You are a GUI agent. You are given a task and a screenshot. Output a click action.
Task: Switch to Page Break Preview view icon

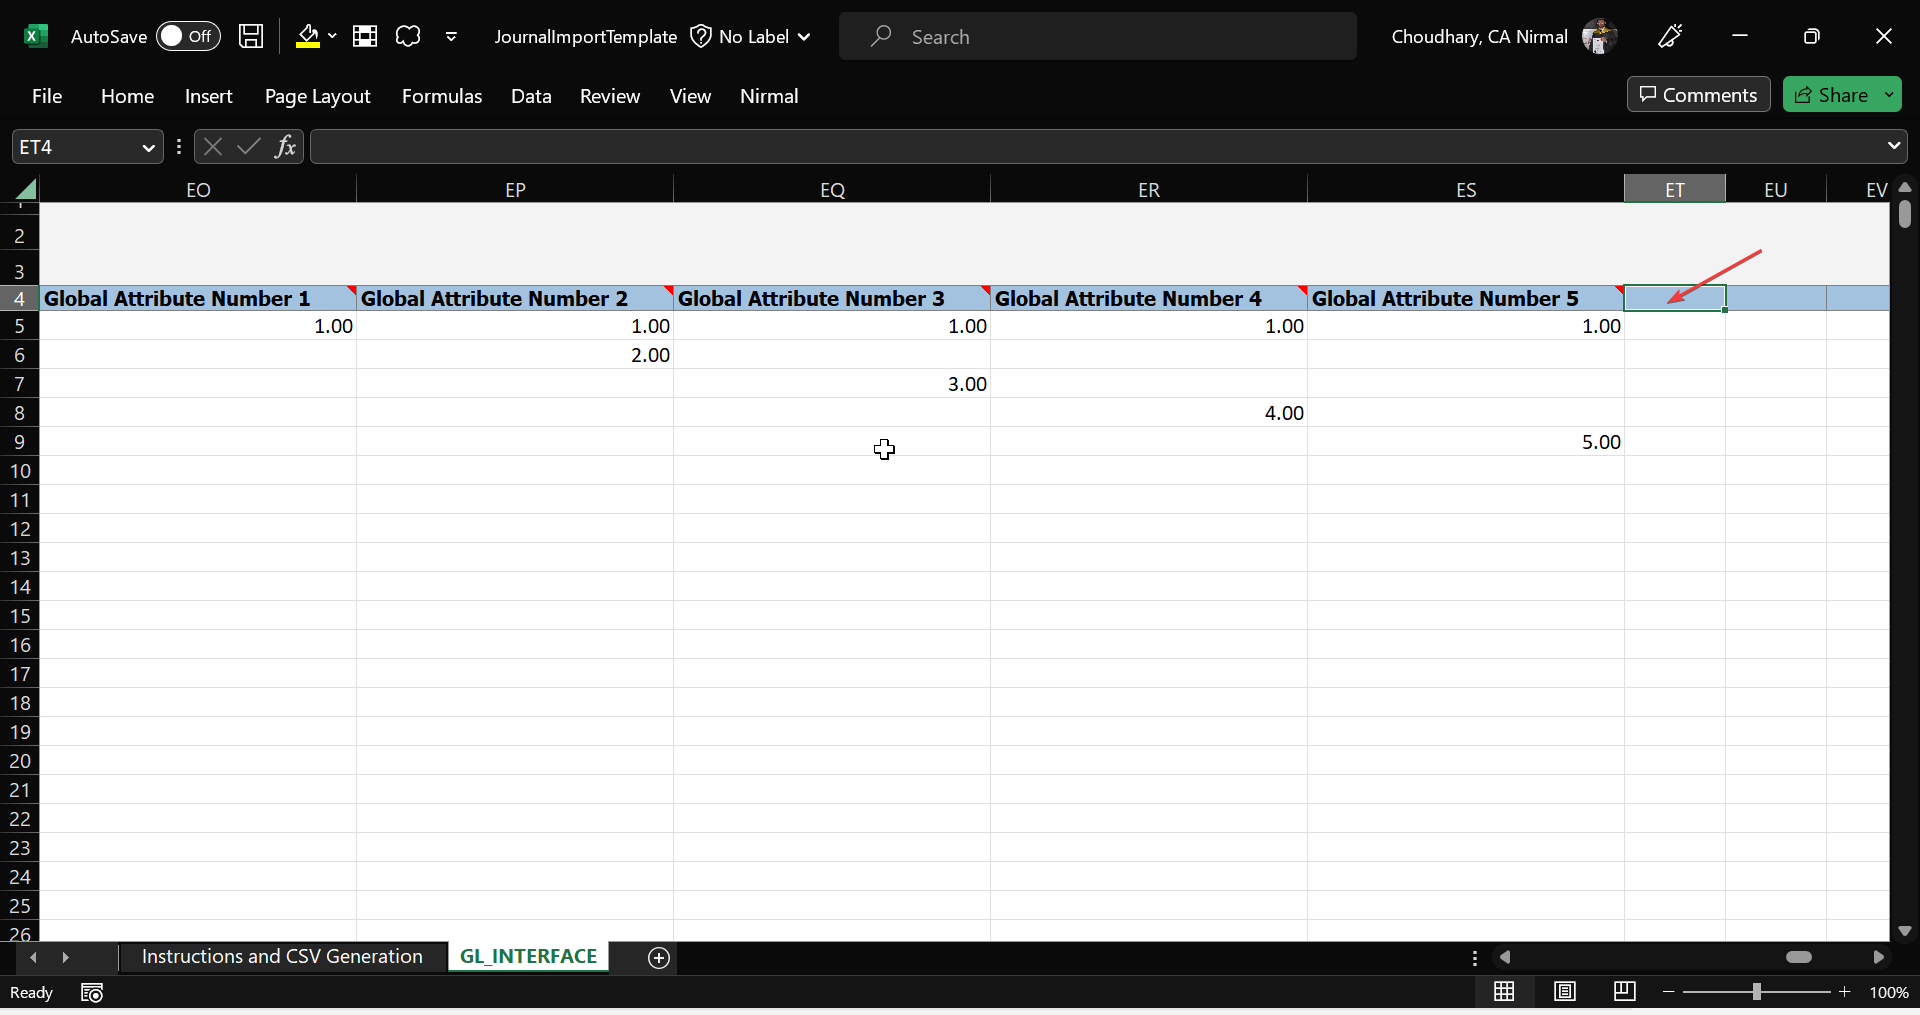click(x=1624, y=992)
